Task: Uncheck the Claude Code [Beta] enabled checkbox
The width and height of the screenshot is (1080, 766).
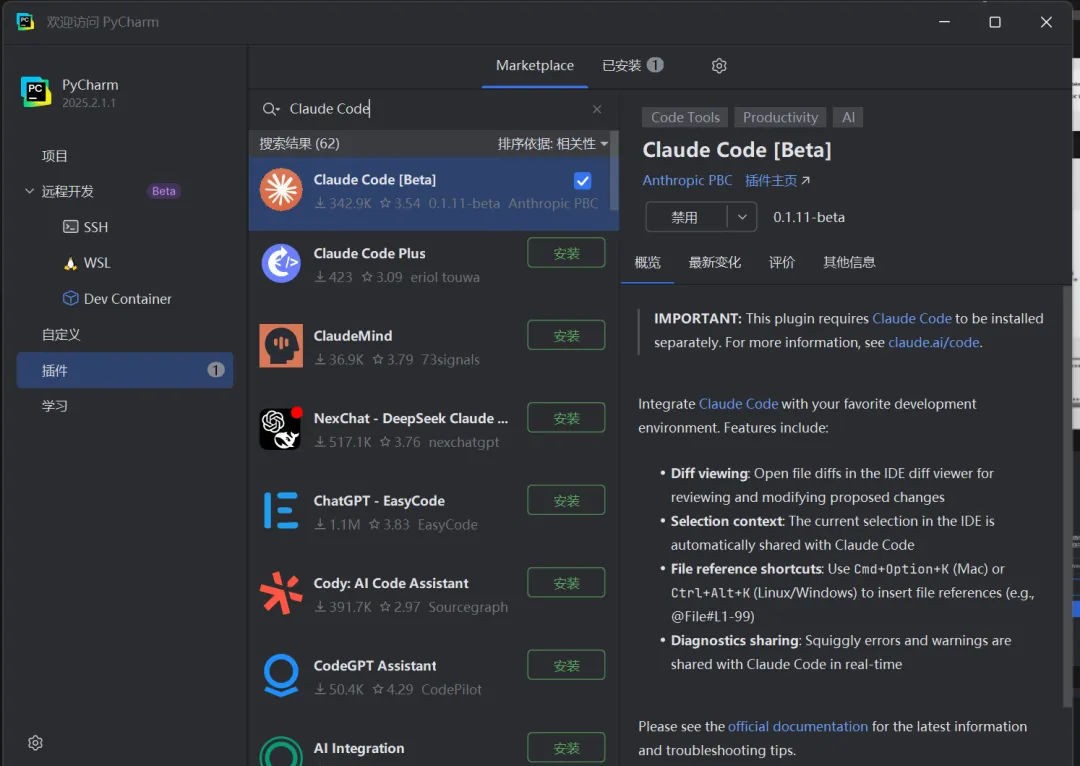Action: [583, 180]
